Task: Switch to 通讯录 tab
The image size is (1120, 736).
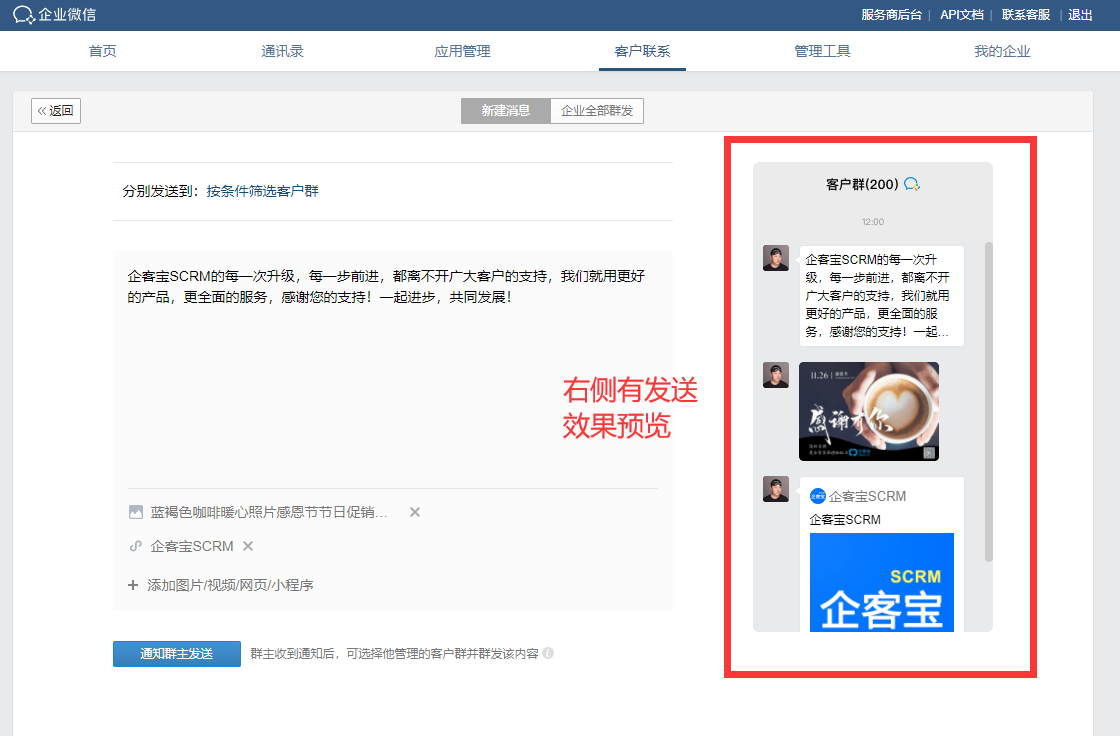Action: (282, 51)
